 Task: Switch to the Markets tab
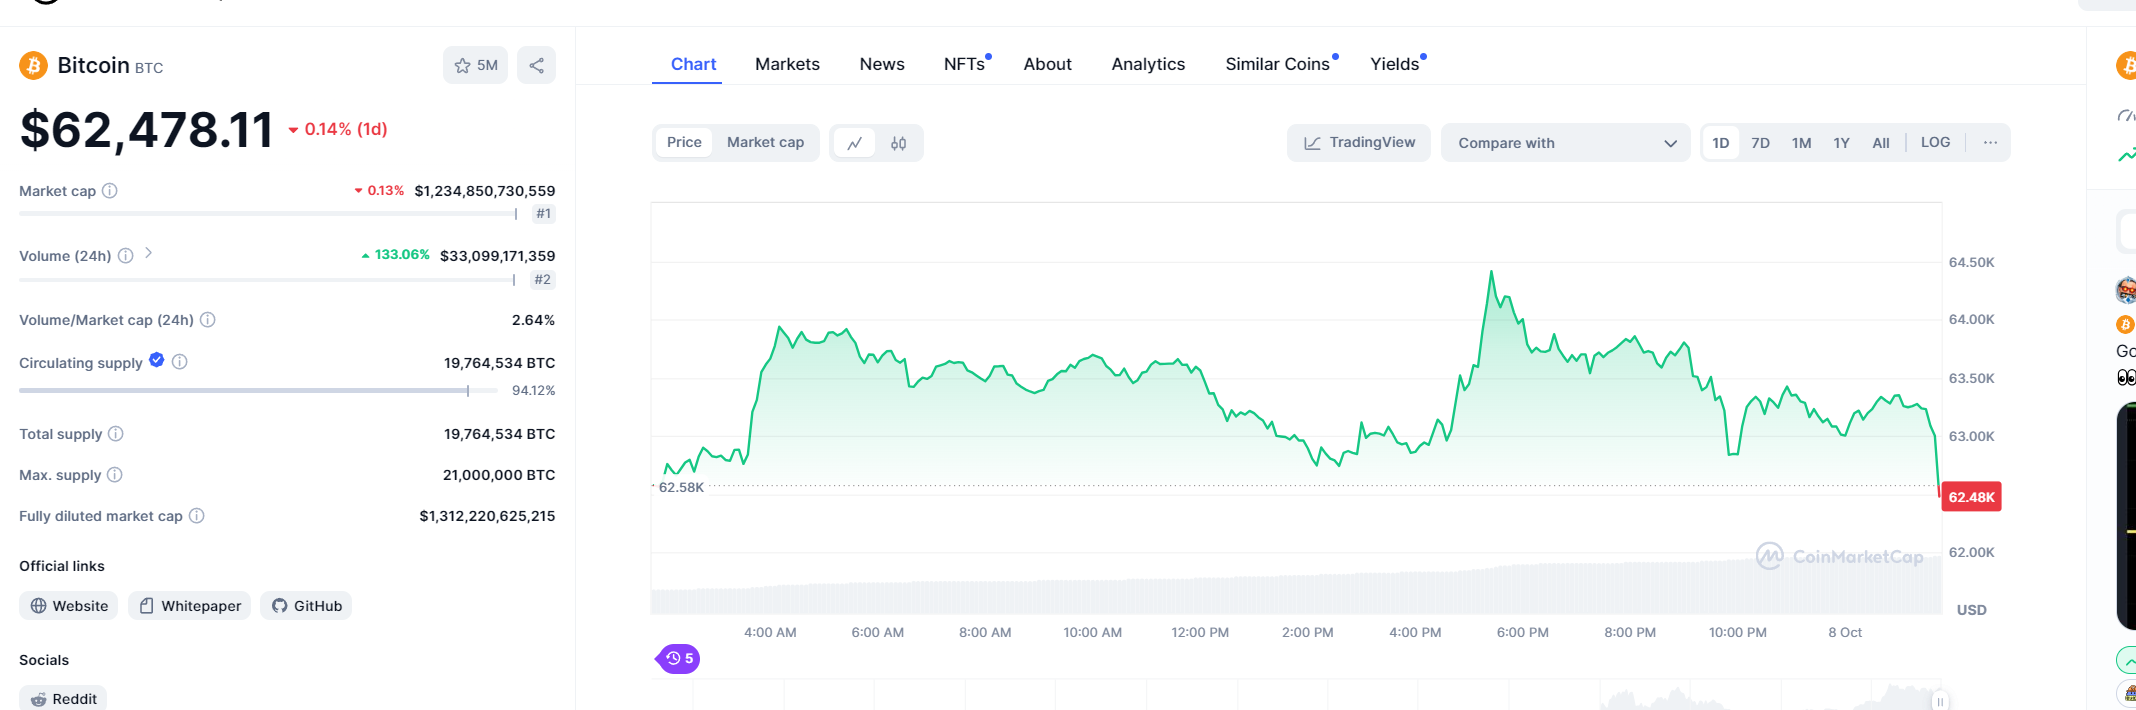click(x=787, y=64)
